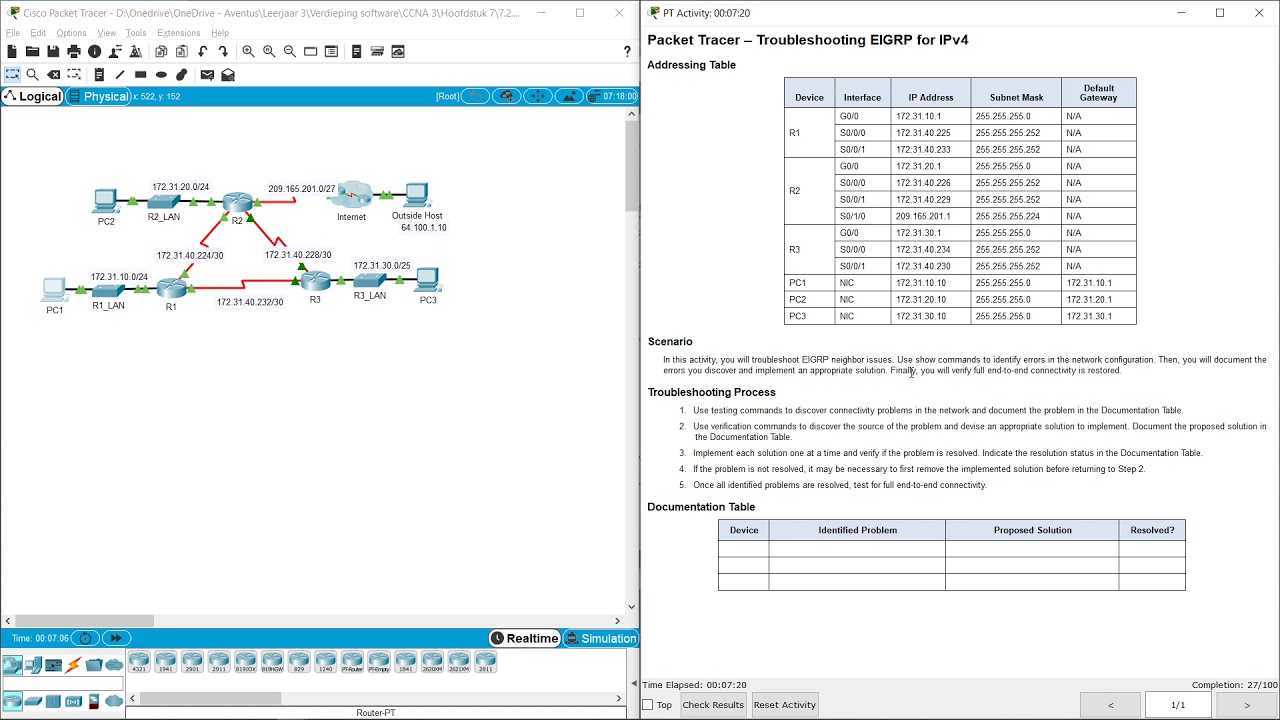This screenshot has width=1280, height=720.
Task: Click the Help question mark icon
Action: (628, 51)
